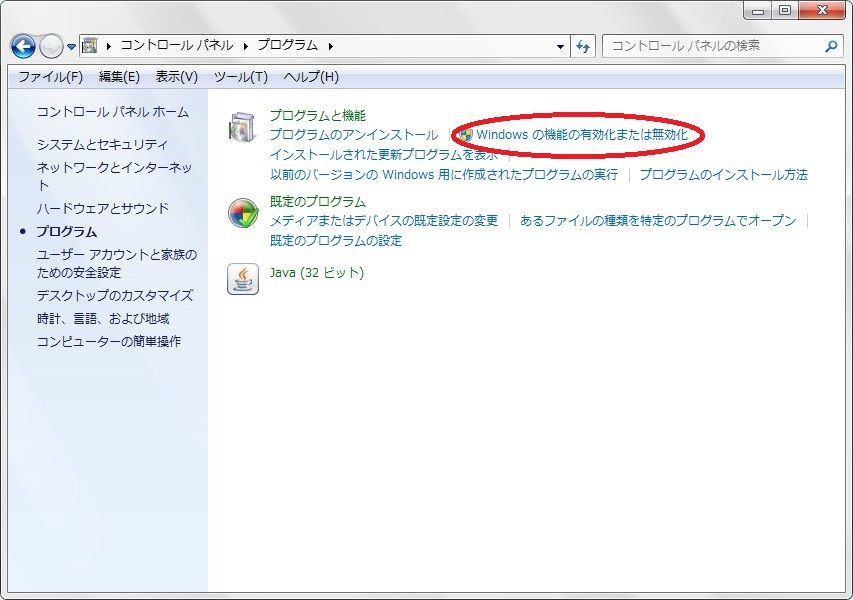This screenshot has width=853, height=600.
Task: Click the magnifier search icon
Action: pyautogui.click(x=831, y=46)
